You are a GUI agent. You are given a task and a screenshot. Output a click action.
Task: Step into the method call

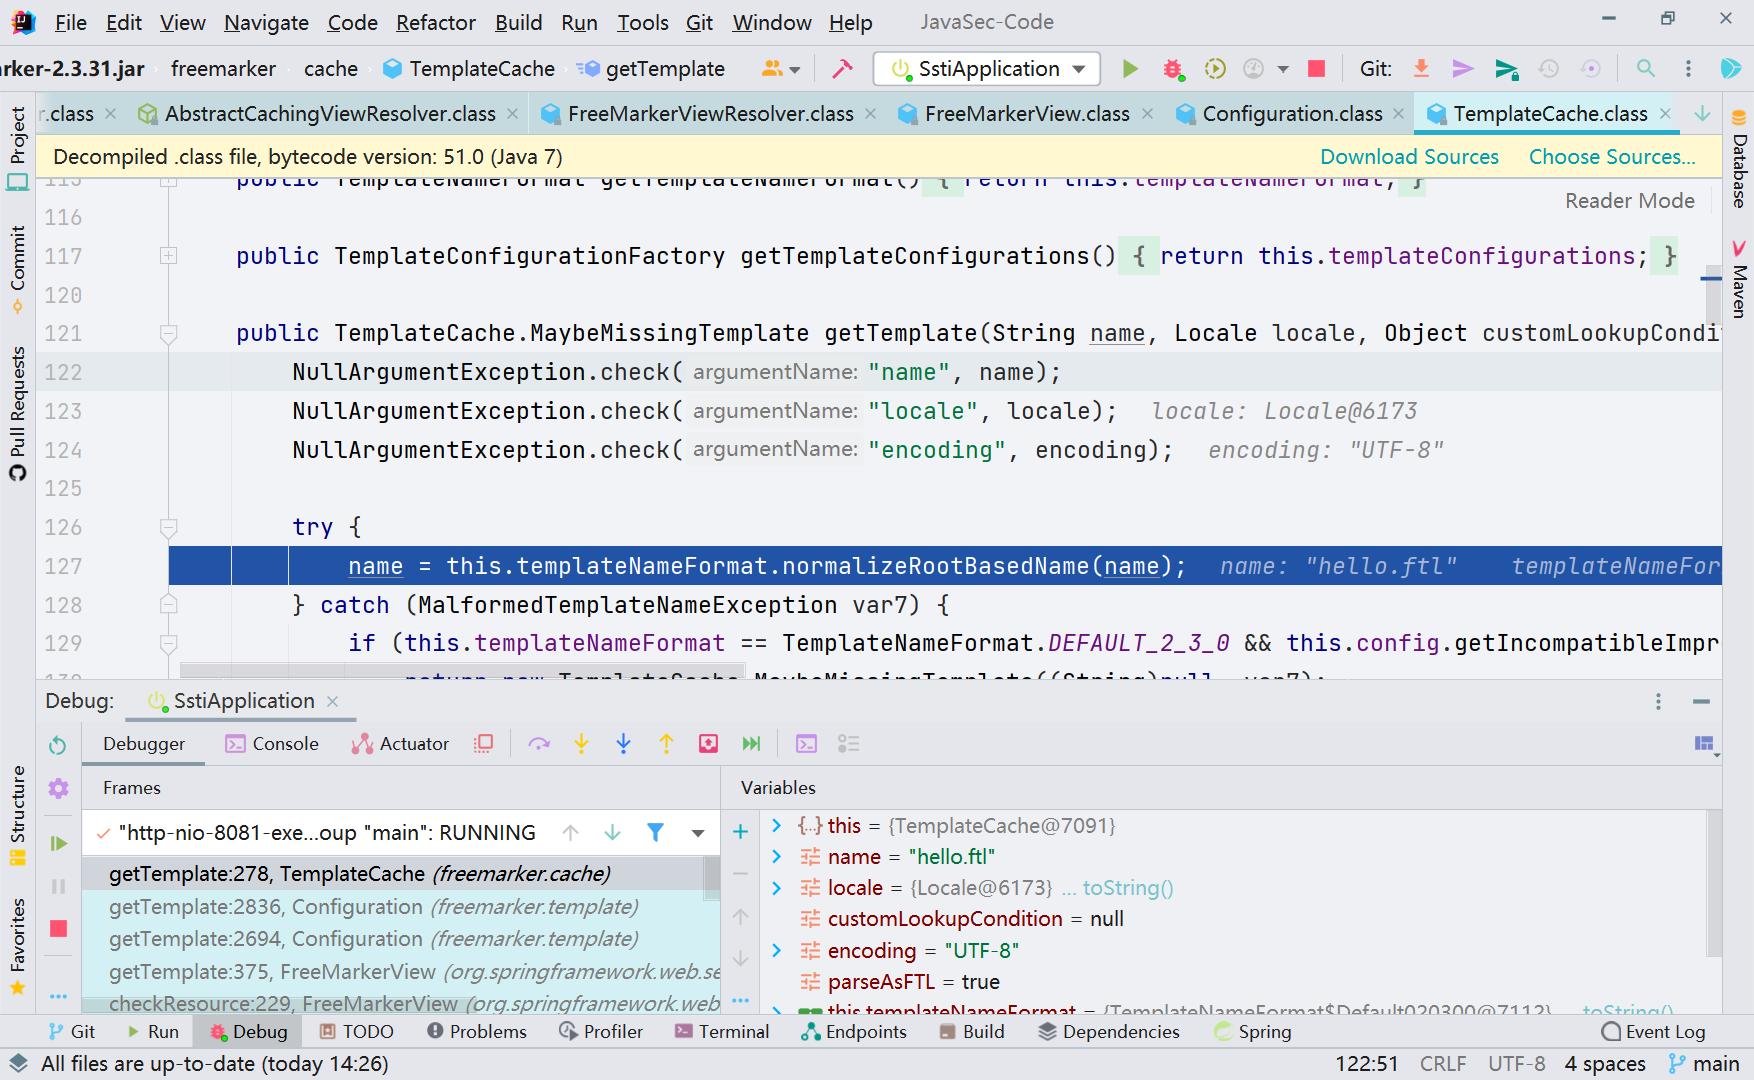tap(581, 743)
